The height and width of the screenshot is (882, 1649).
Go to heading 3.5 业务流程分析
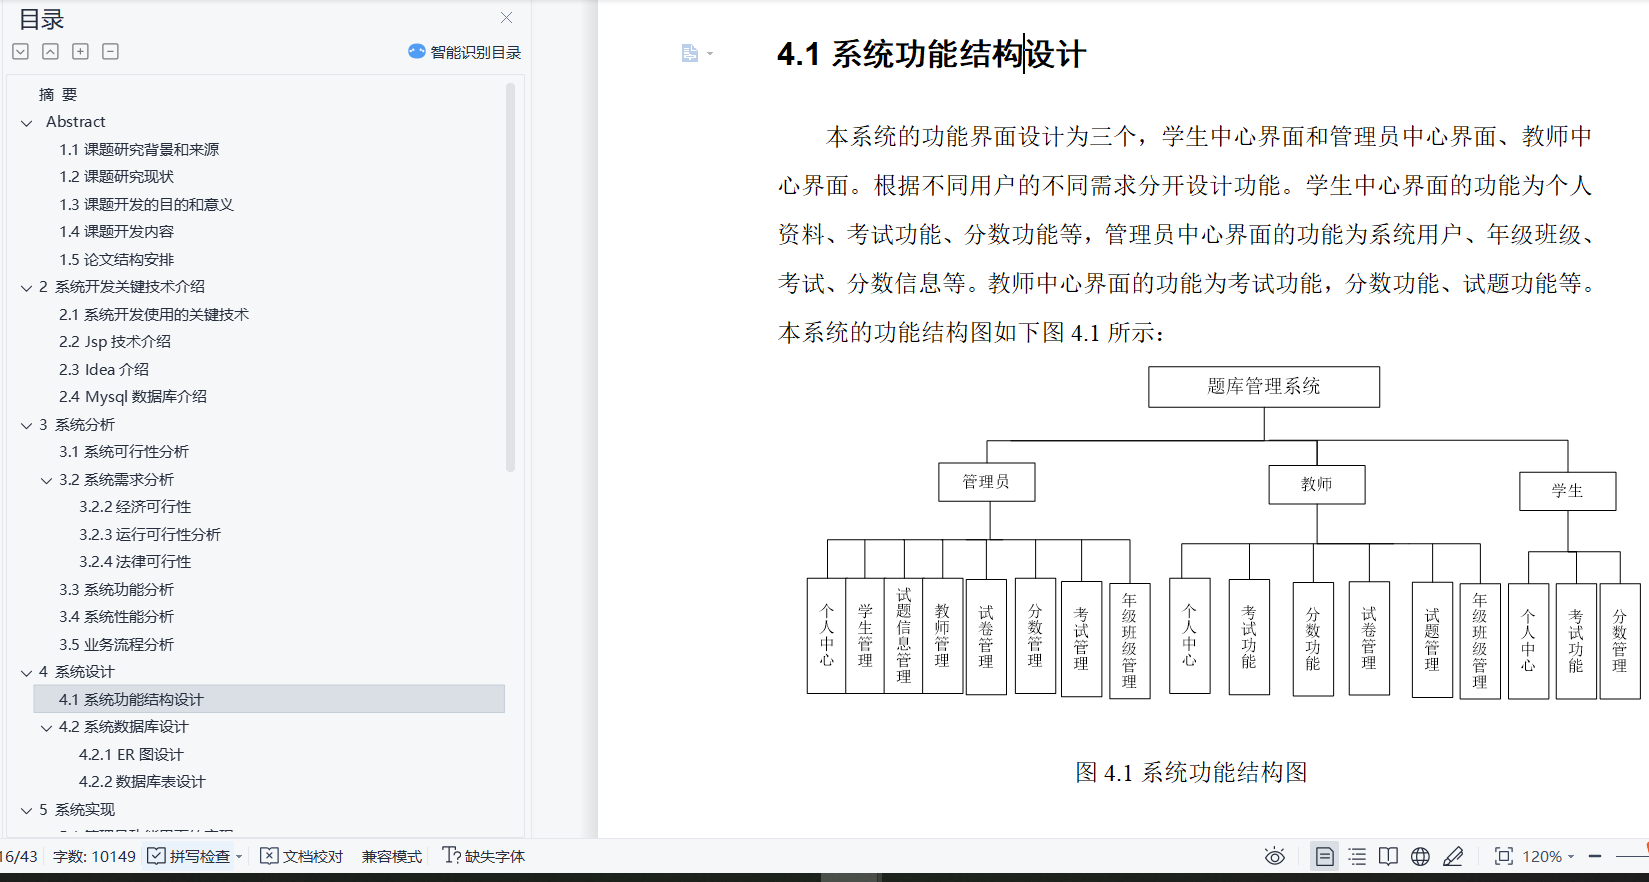click(x=116, y=644)
